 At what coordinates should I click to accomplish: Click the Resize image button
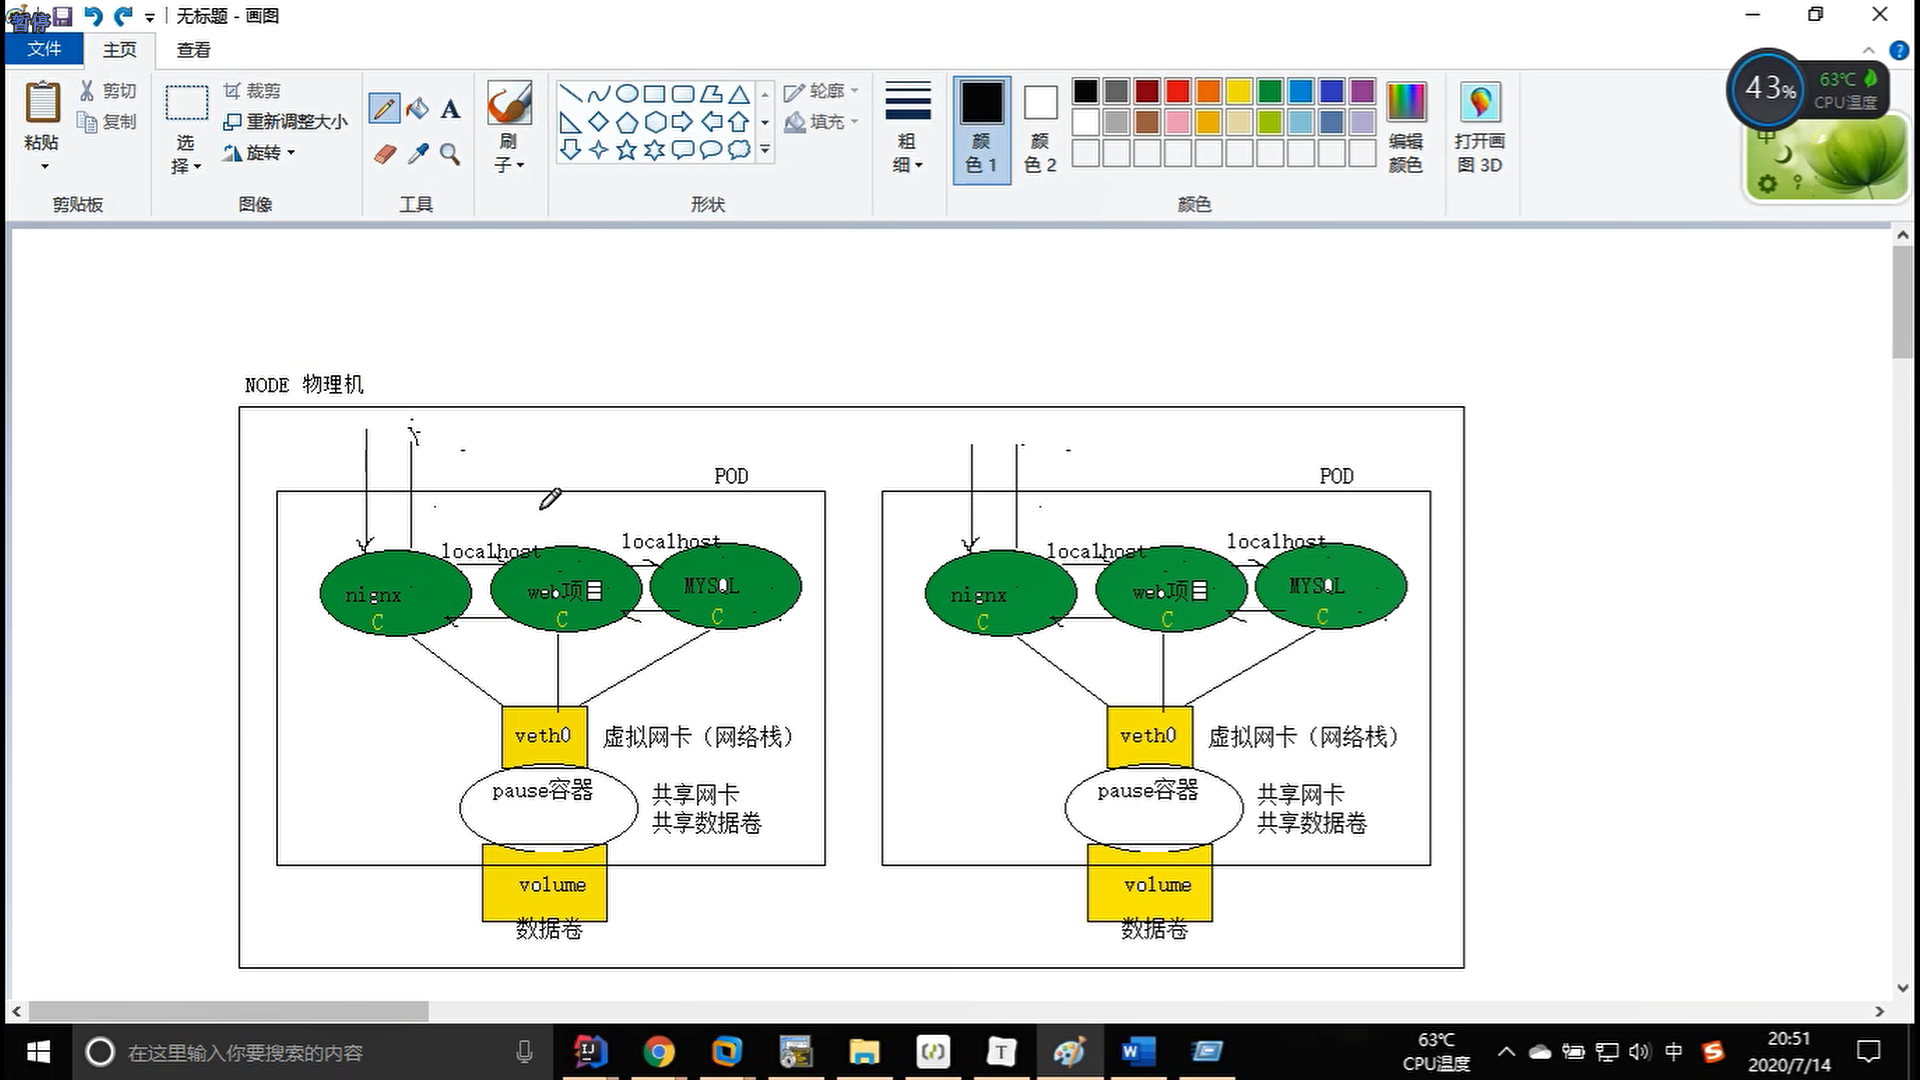pos(286,122)
